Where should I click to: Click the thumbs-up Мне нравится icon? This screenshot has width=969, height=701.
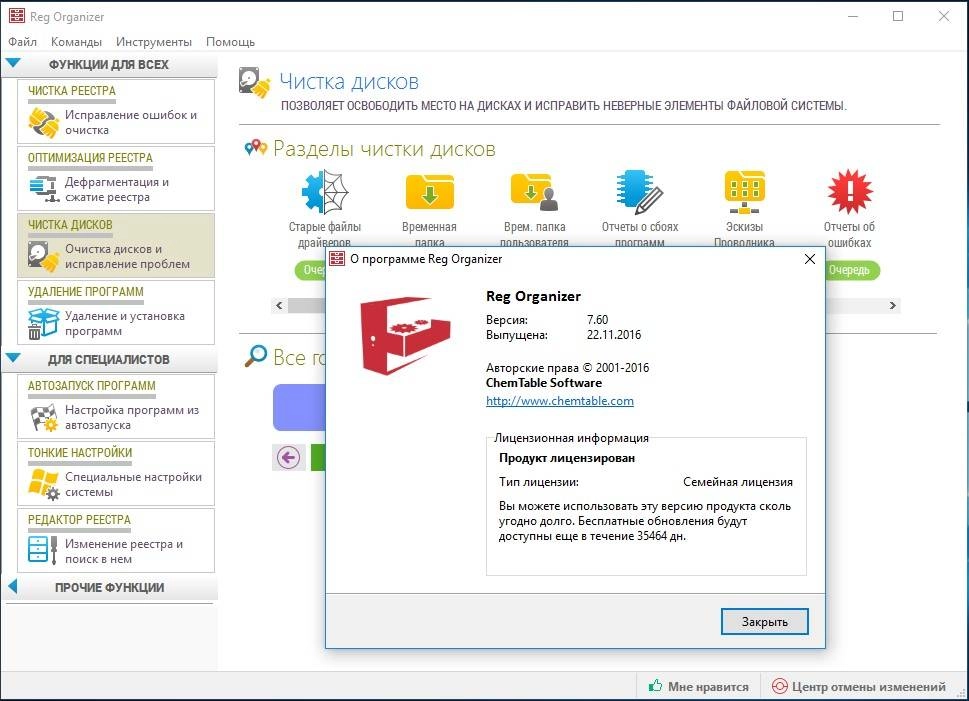coord(655,686)
